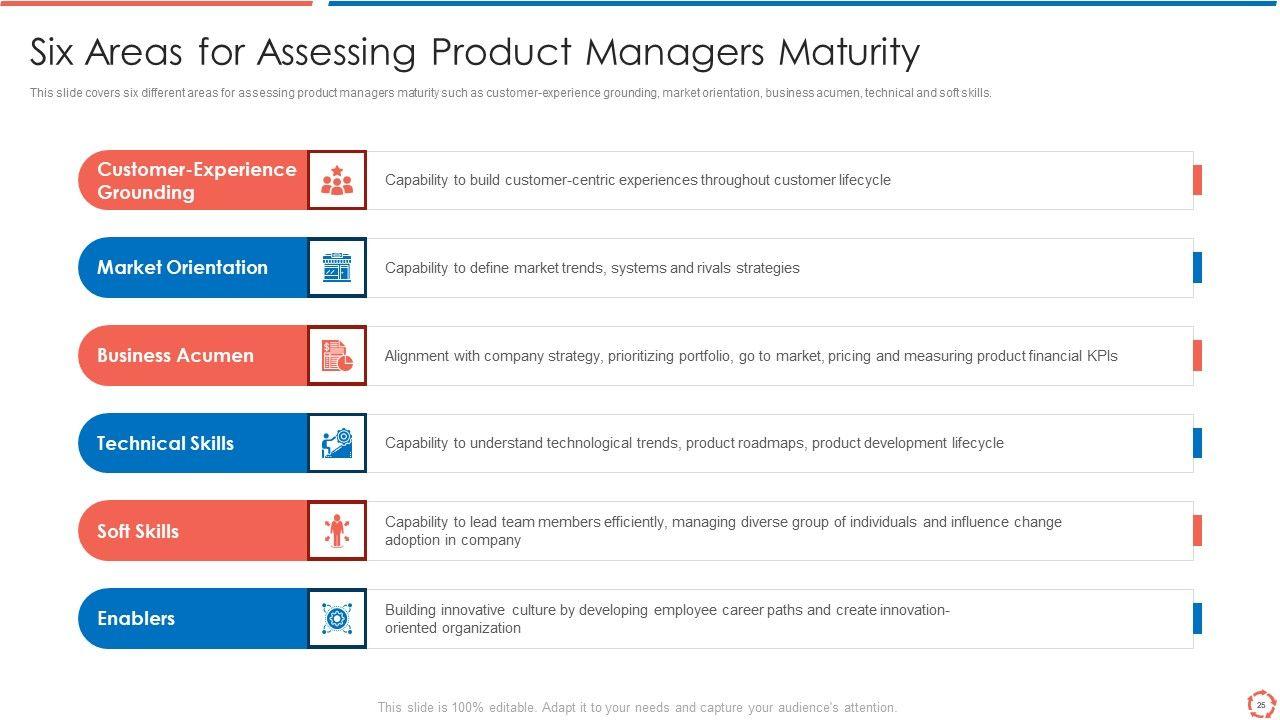Click the customer group star icon

coord(337,180)
